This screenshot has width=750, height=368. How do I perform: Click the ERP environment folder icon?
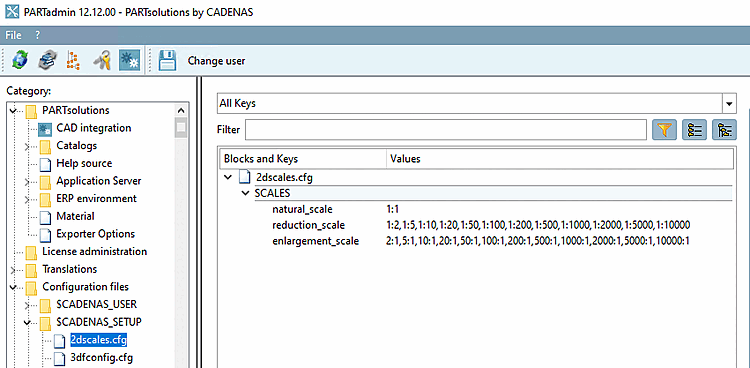45,199
